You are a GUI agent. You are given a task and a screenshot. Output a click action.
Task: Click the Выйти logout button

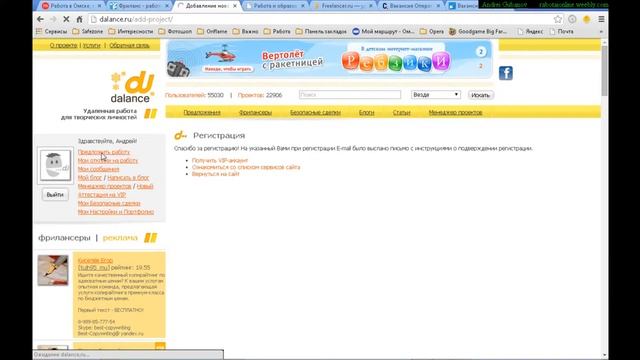pos(55,195)
